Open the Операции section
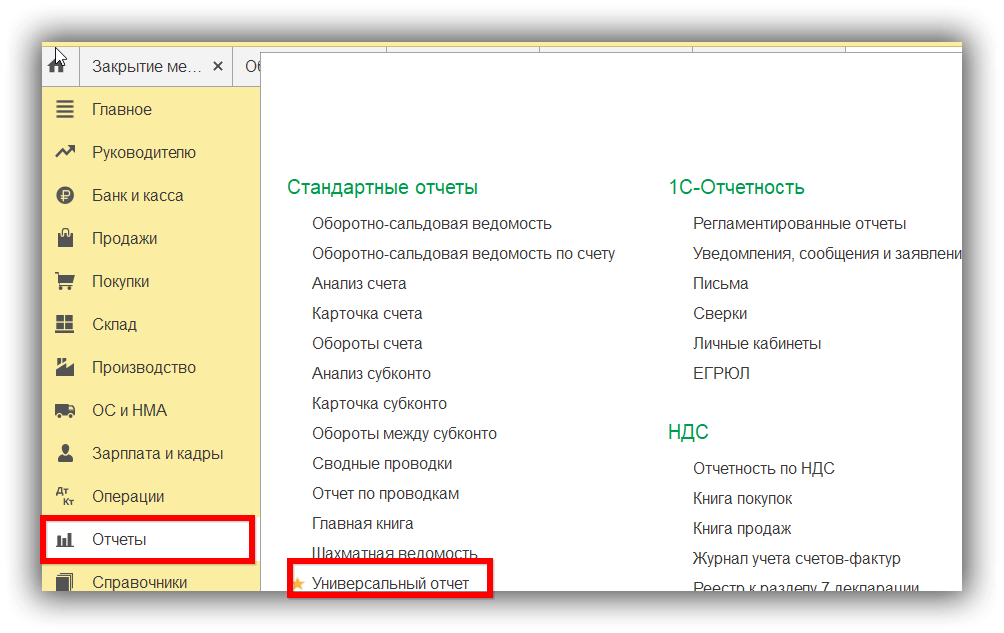This screenshot has width=1004, height=633. (x=128, y=496)
